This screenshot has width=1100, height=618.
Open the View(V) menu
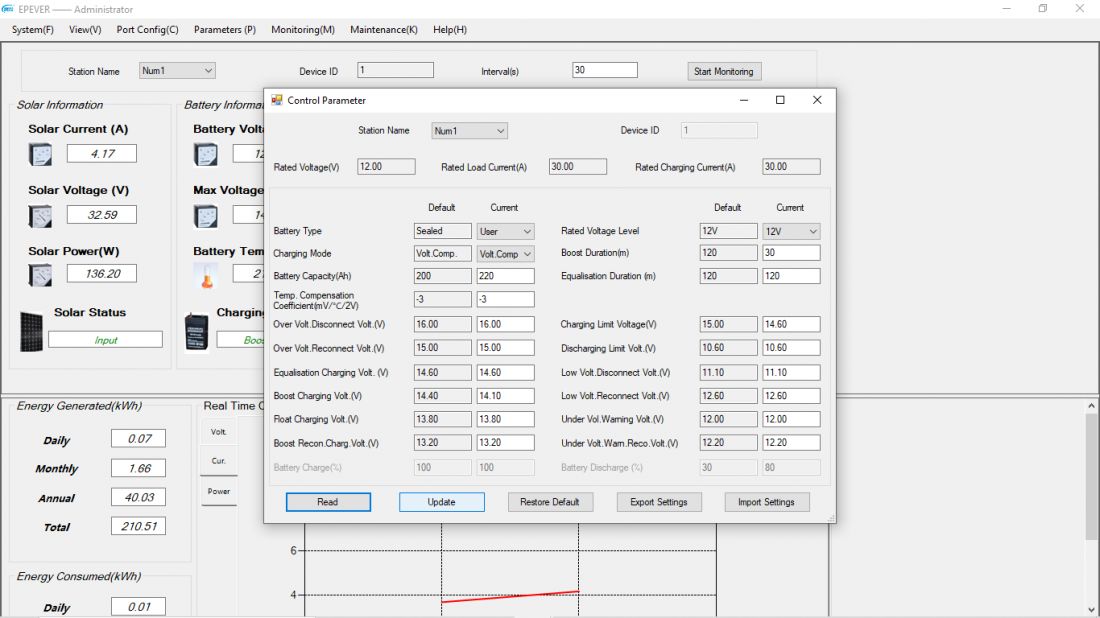pyautogui.click(x=85, y=29)
